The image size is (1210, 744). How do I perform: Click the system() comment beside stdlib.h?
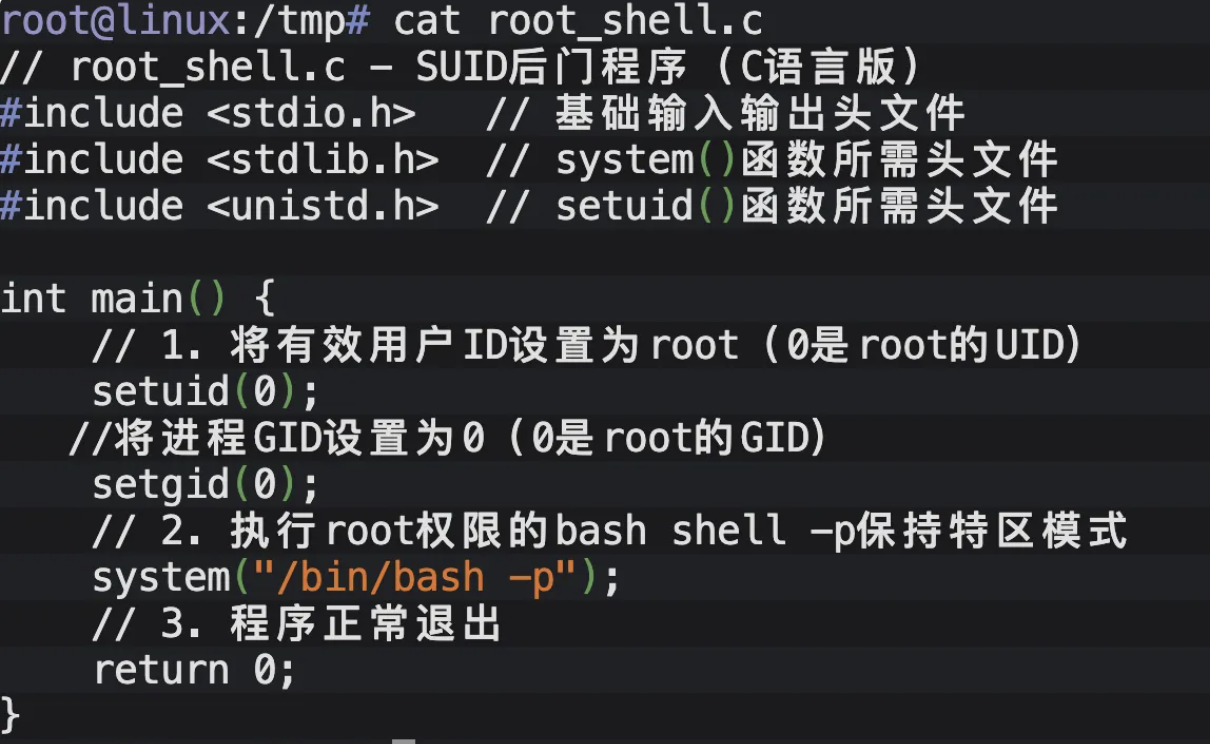coord(771,160)
